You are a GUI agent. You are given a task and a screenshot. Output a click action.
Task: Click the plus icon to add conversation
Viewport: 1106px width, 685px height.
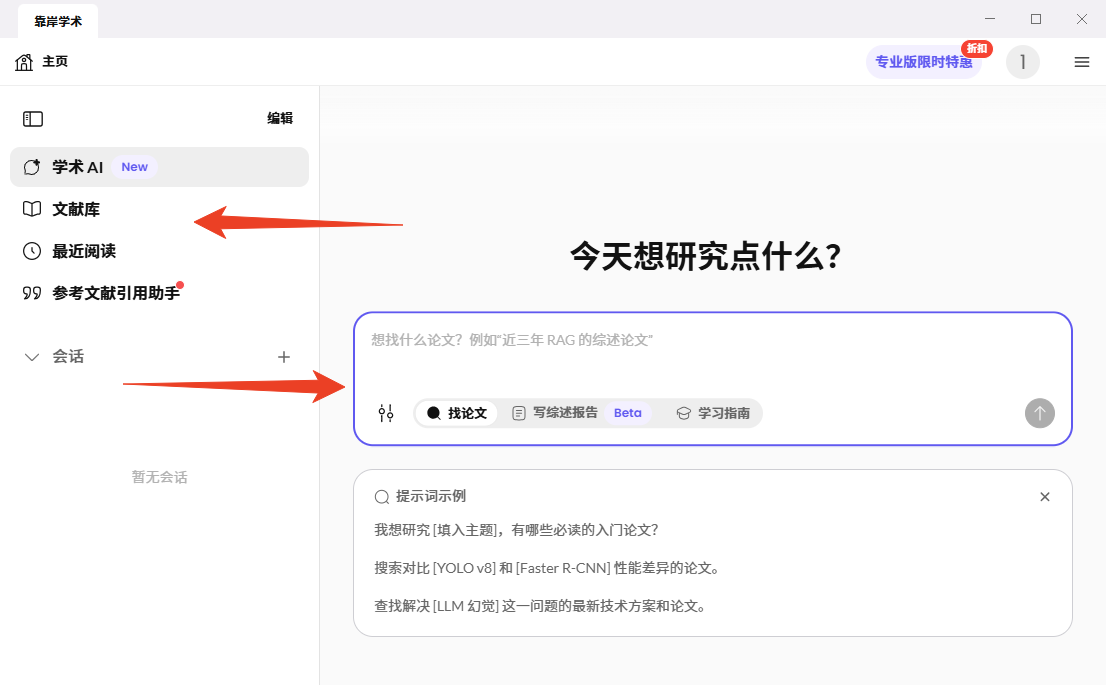(x=284, y=357)
